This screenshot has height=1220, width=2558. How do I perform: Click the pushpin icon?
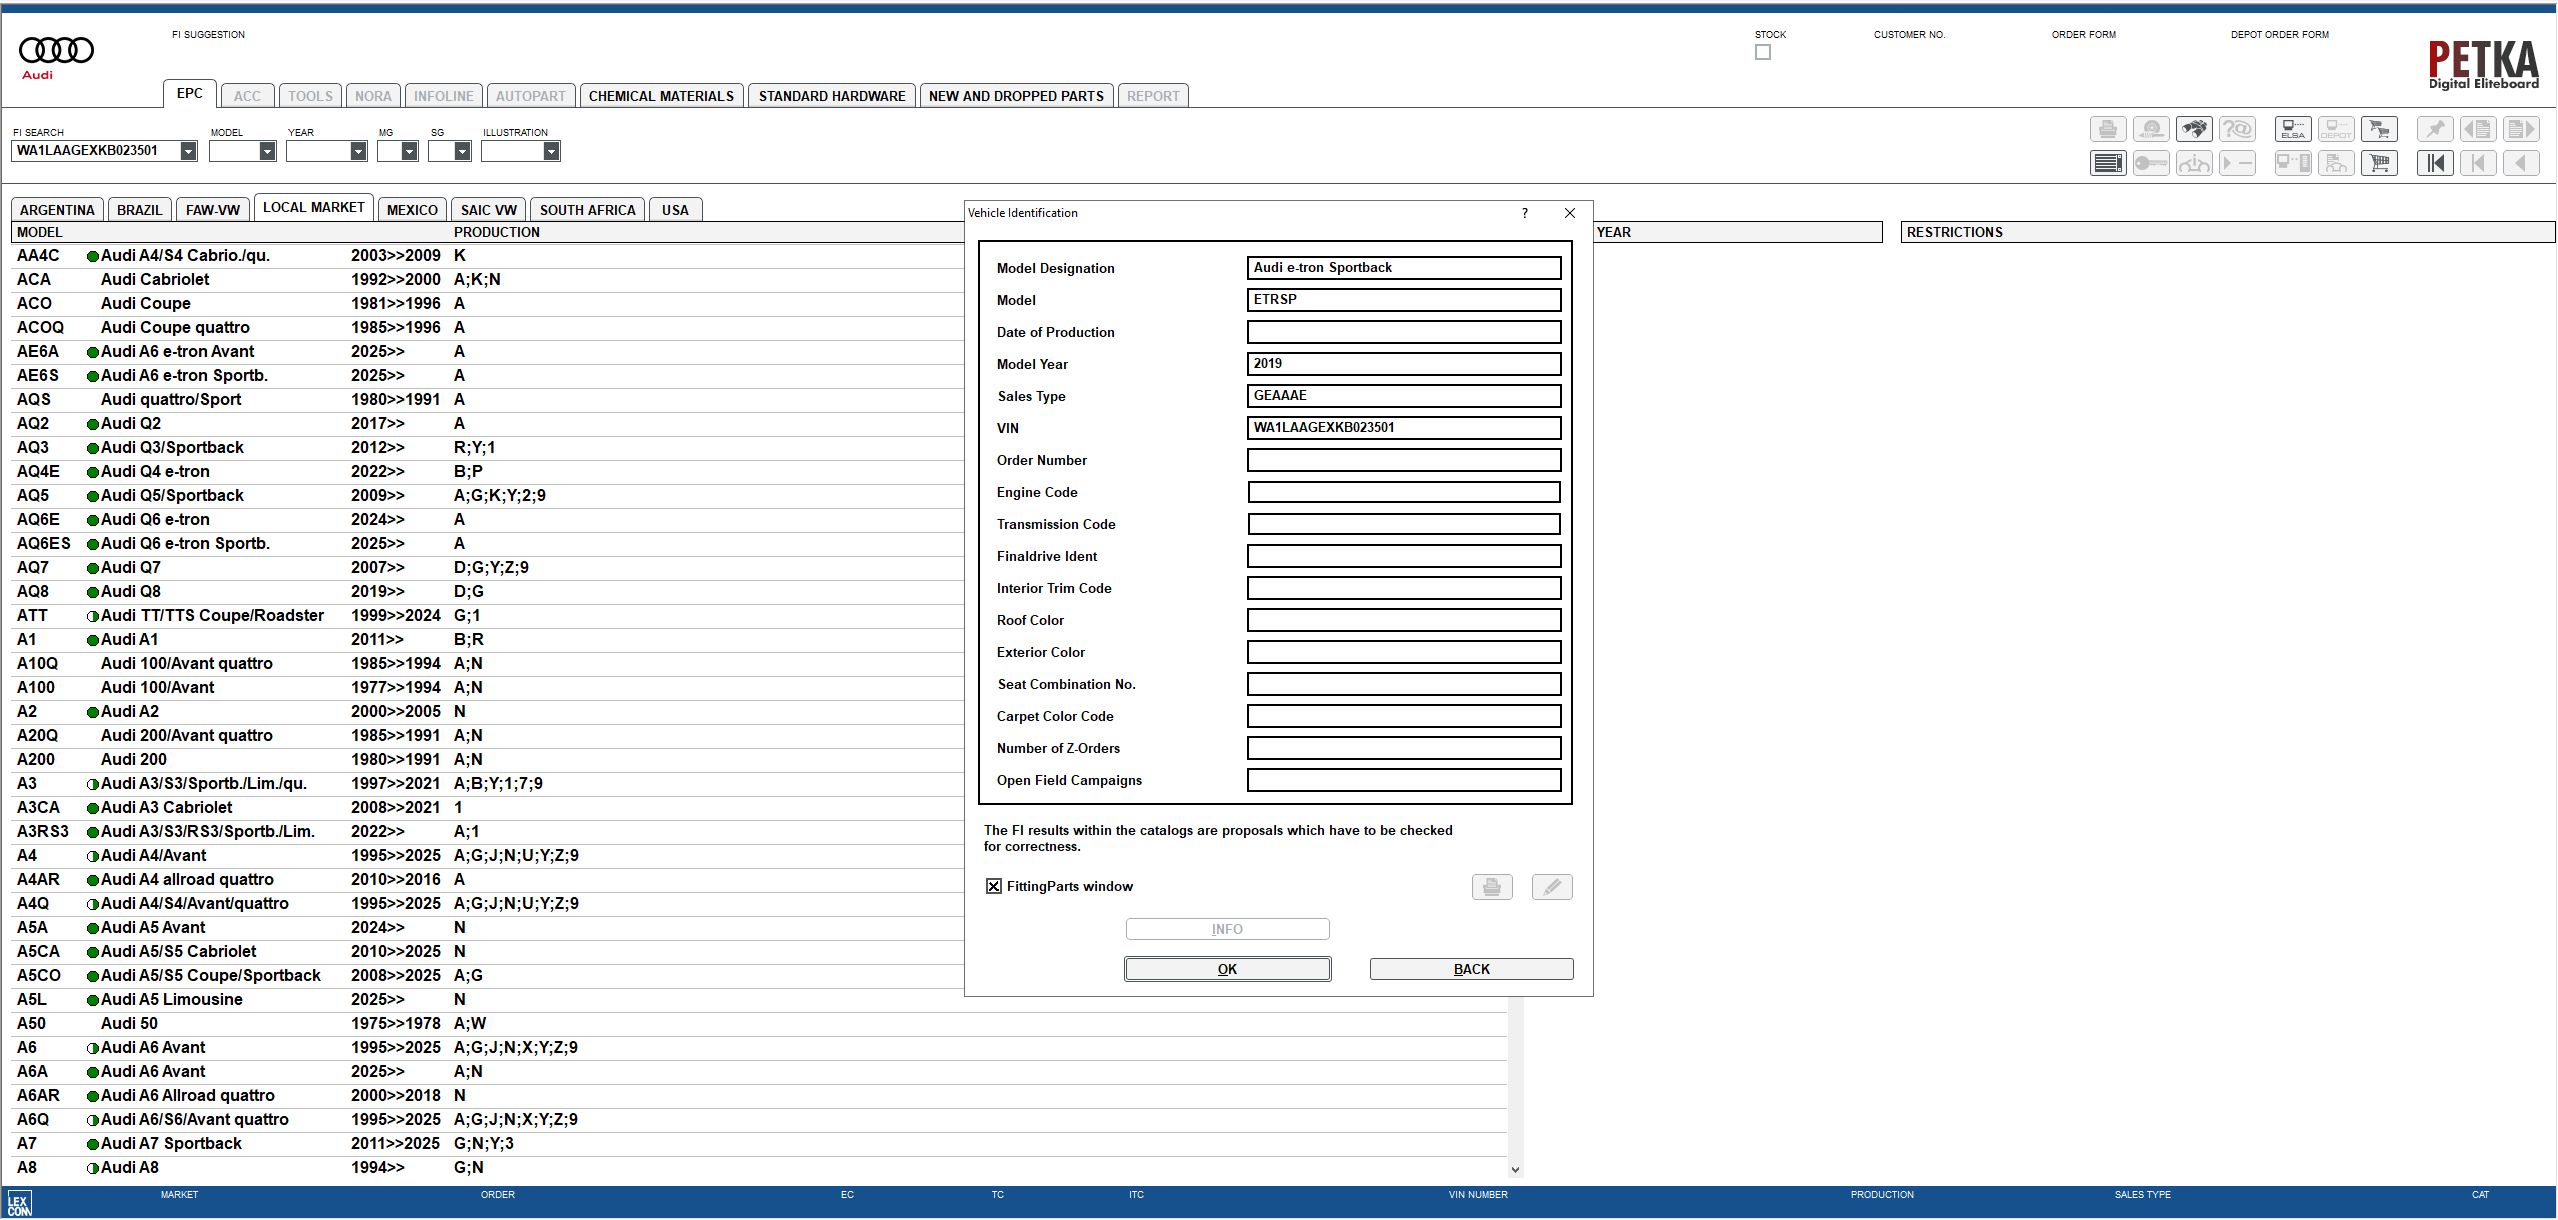[2435, 129]
